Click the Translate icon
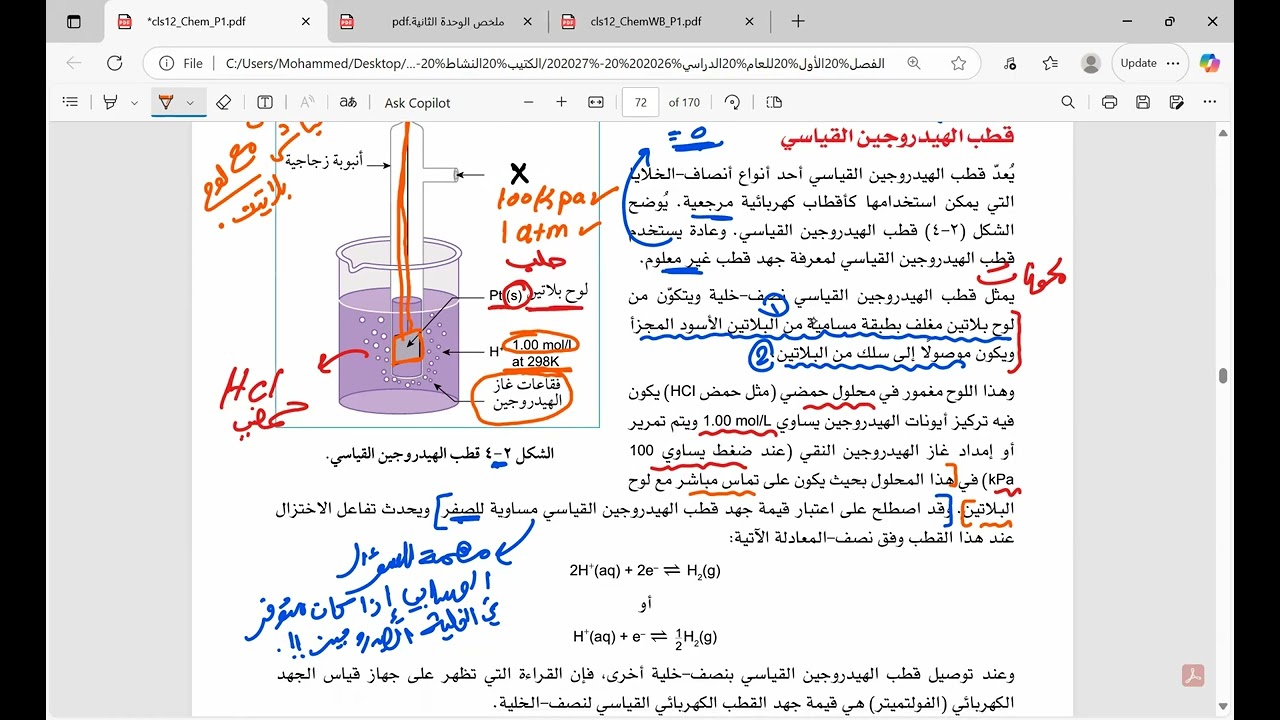Viewport: 1280px width, 720px height. coord(348,102)
